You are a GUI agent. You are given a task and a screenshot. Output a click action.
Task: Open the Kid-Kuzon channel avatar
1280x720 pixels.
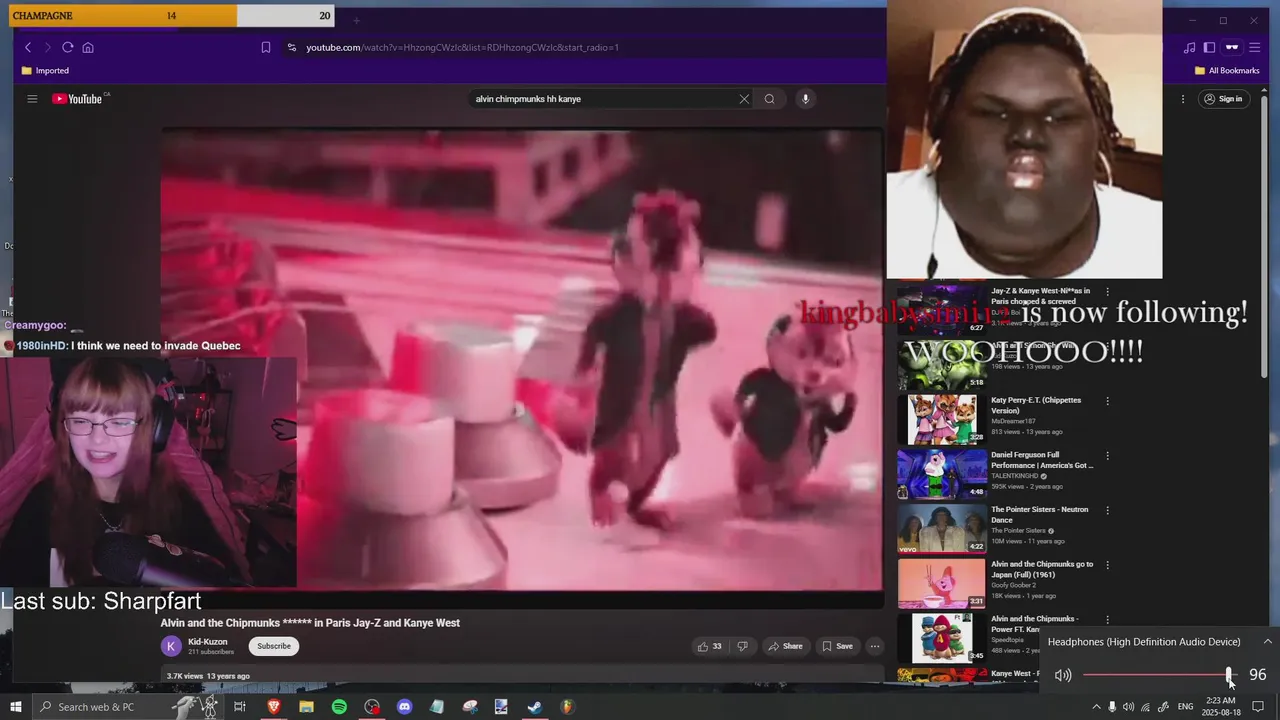171,646
